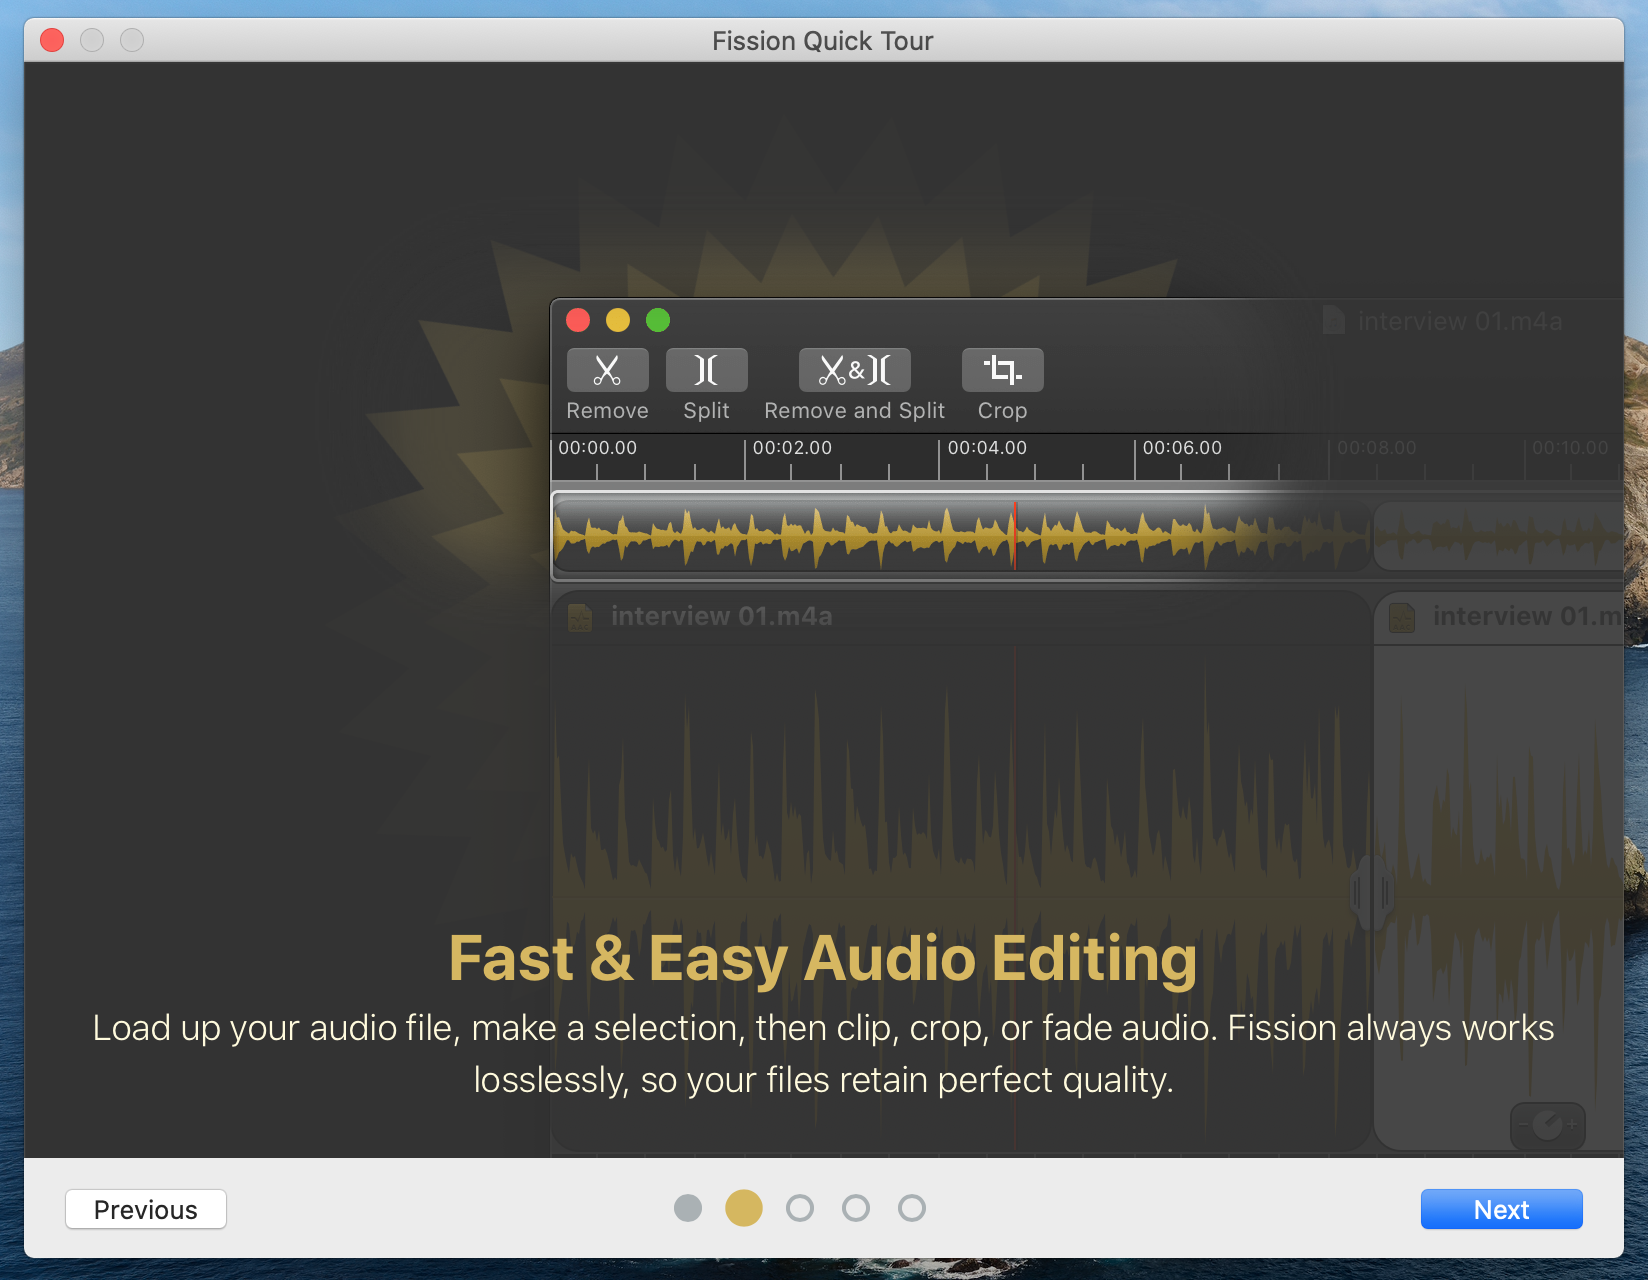Jump to the third tour page dot
This screenshot has height=1280, width=1648.
click(x=800, y=1208)
